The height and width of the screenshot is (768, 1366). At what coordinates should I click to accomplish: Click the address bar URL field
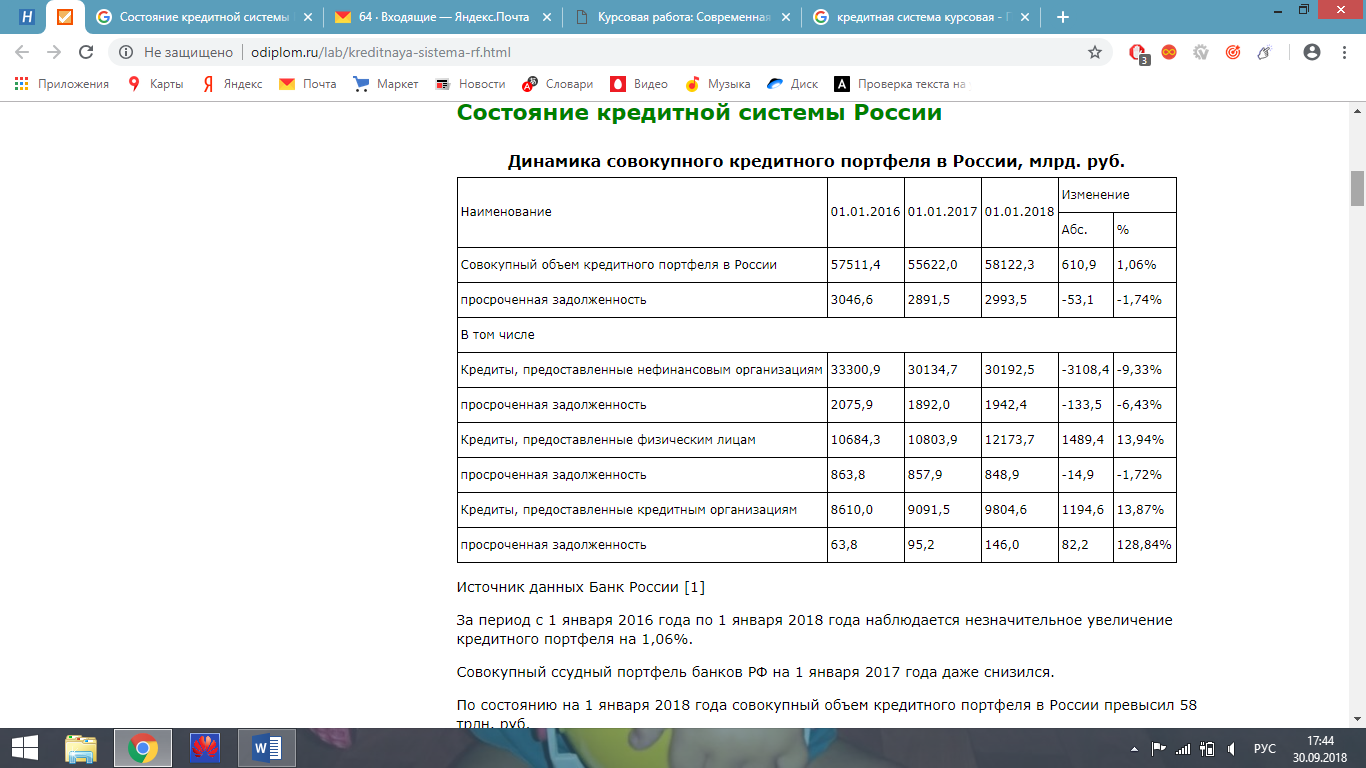[x=660, y=52]
